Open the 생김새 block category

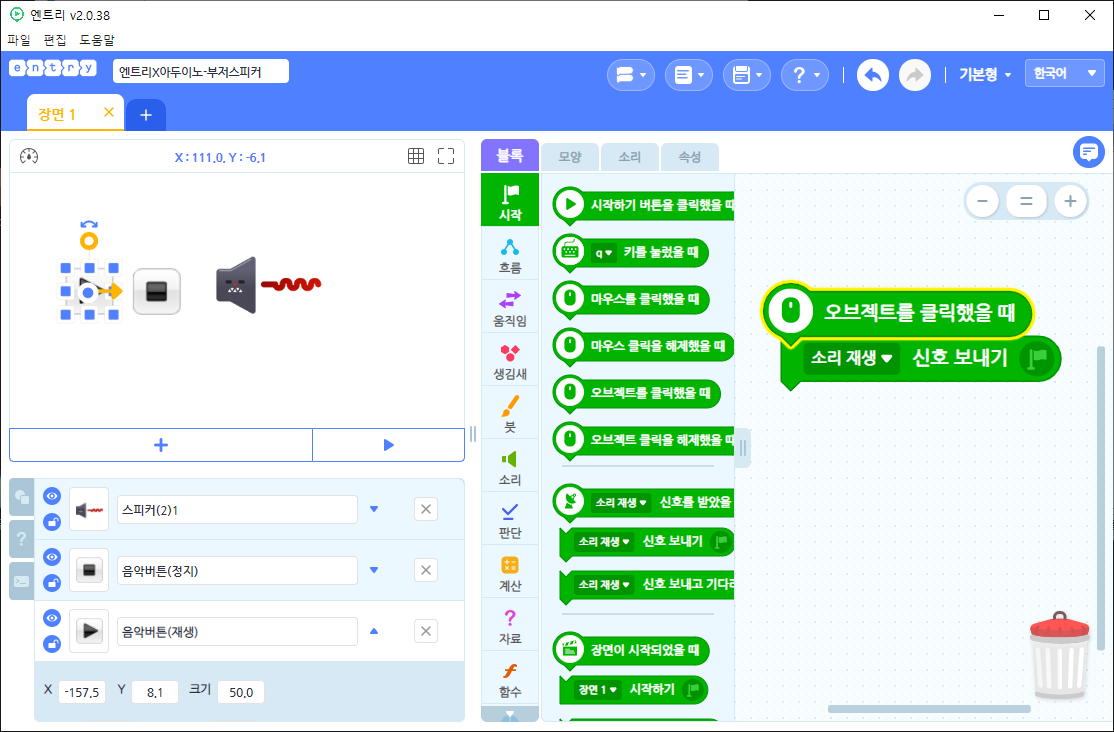(510, 360)
